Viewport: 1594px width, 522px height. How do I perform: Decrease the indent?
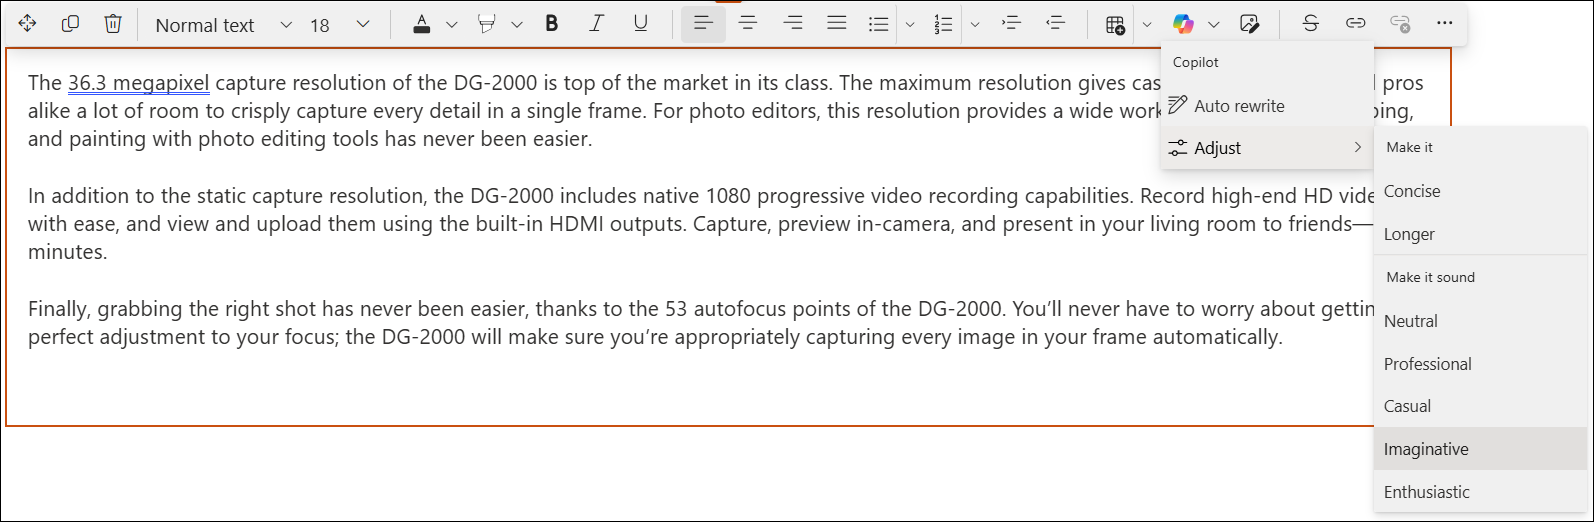tap(1055, 24)
